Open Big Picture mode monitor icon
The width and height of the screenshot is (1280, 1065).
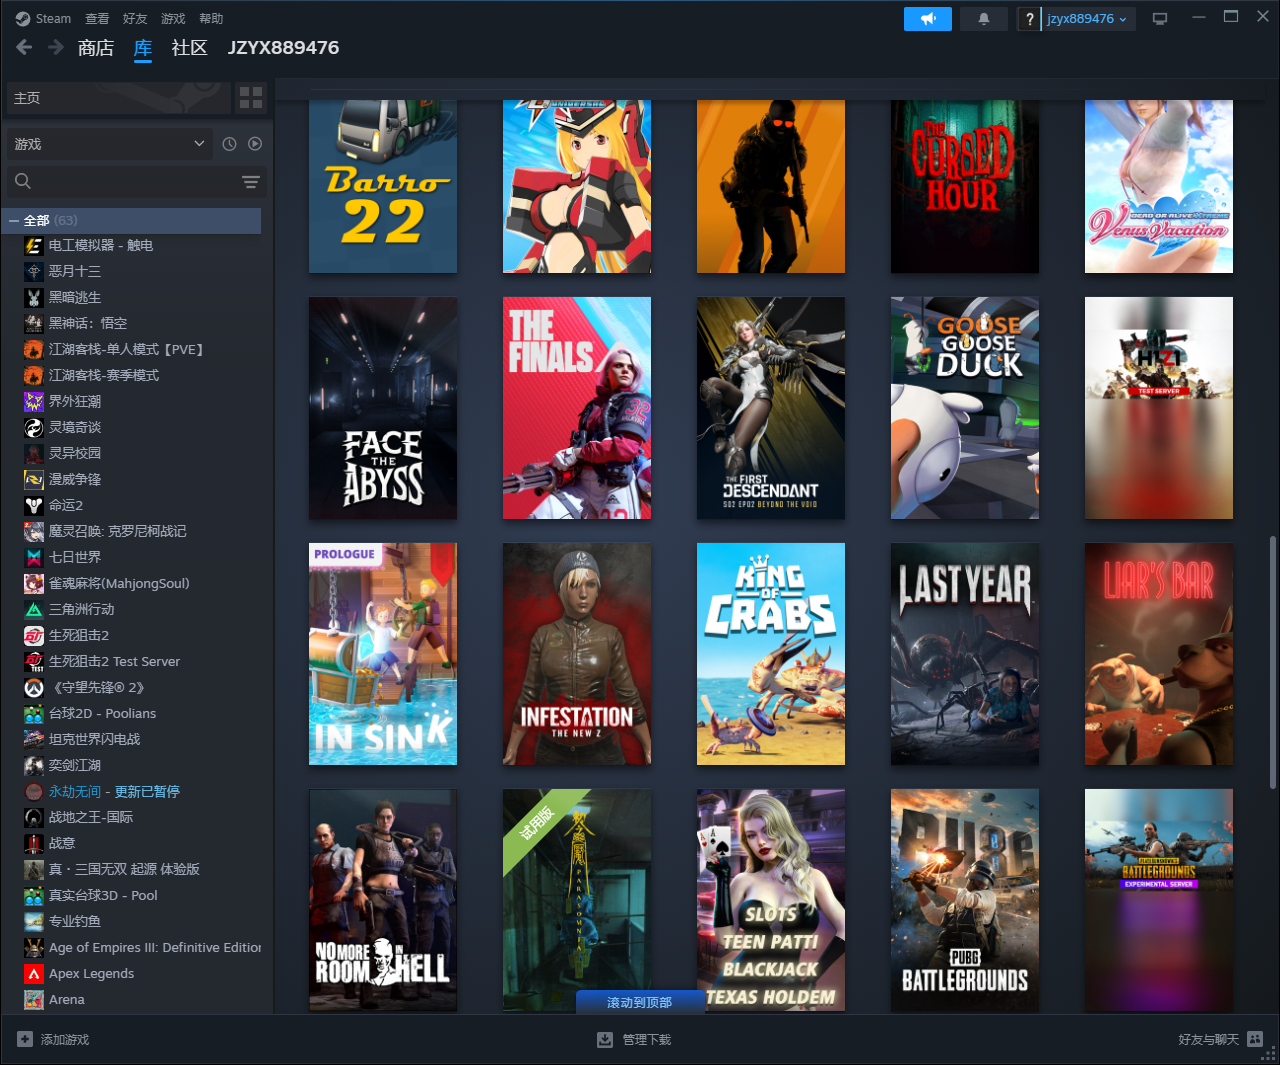[x=1160, y=19]
